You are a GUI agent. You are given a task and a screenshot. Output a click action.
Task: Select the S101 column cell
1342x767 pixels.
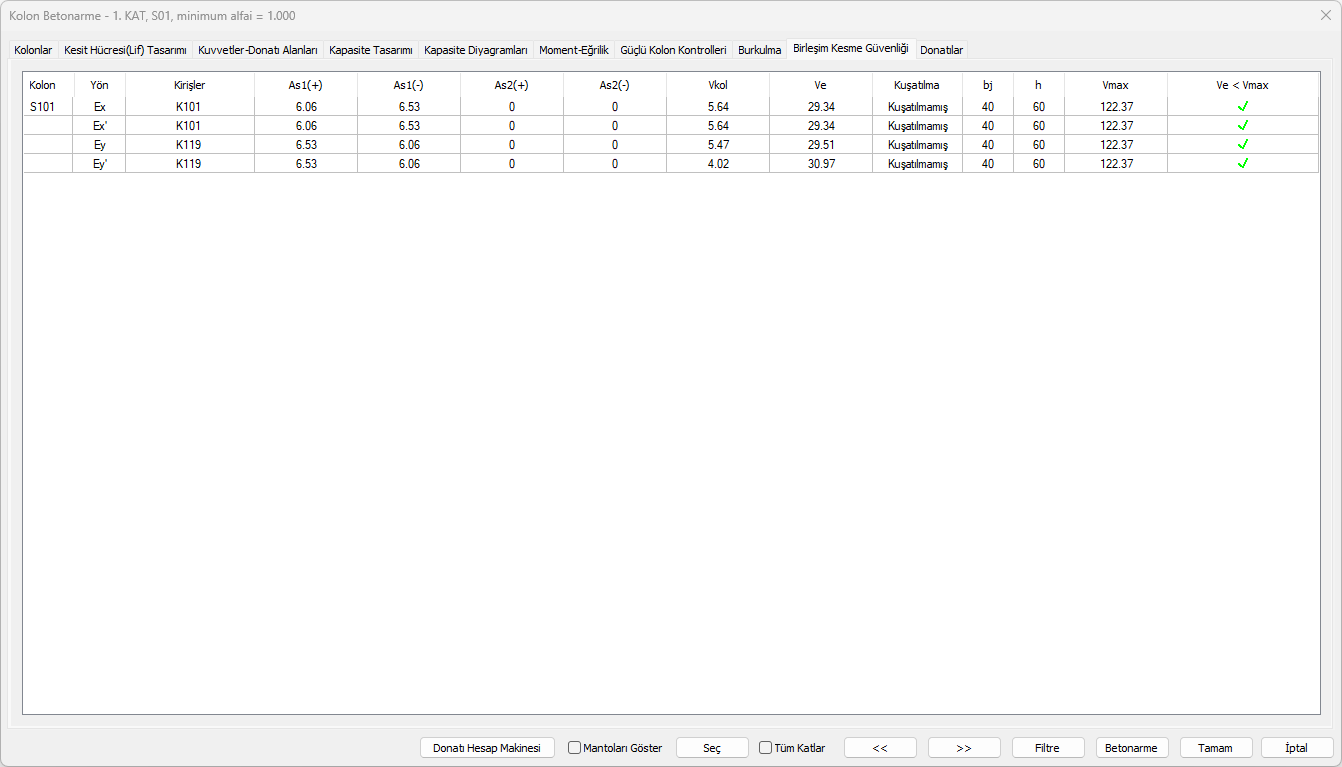[43, 107]
